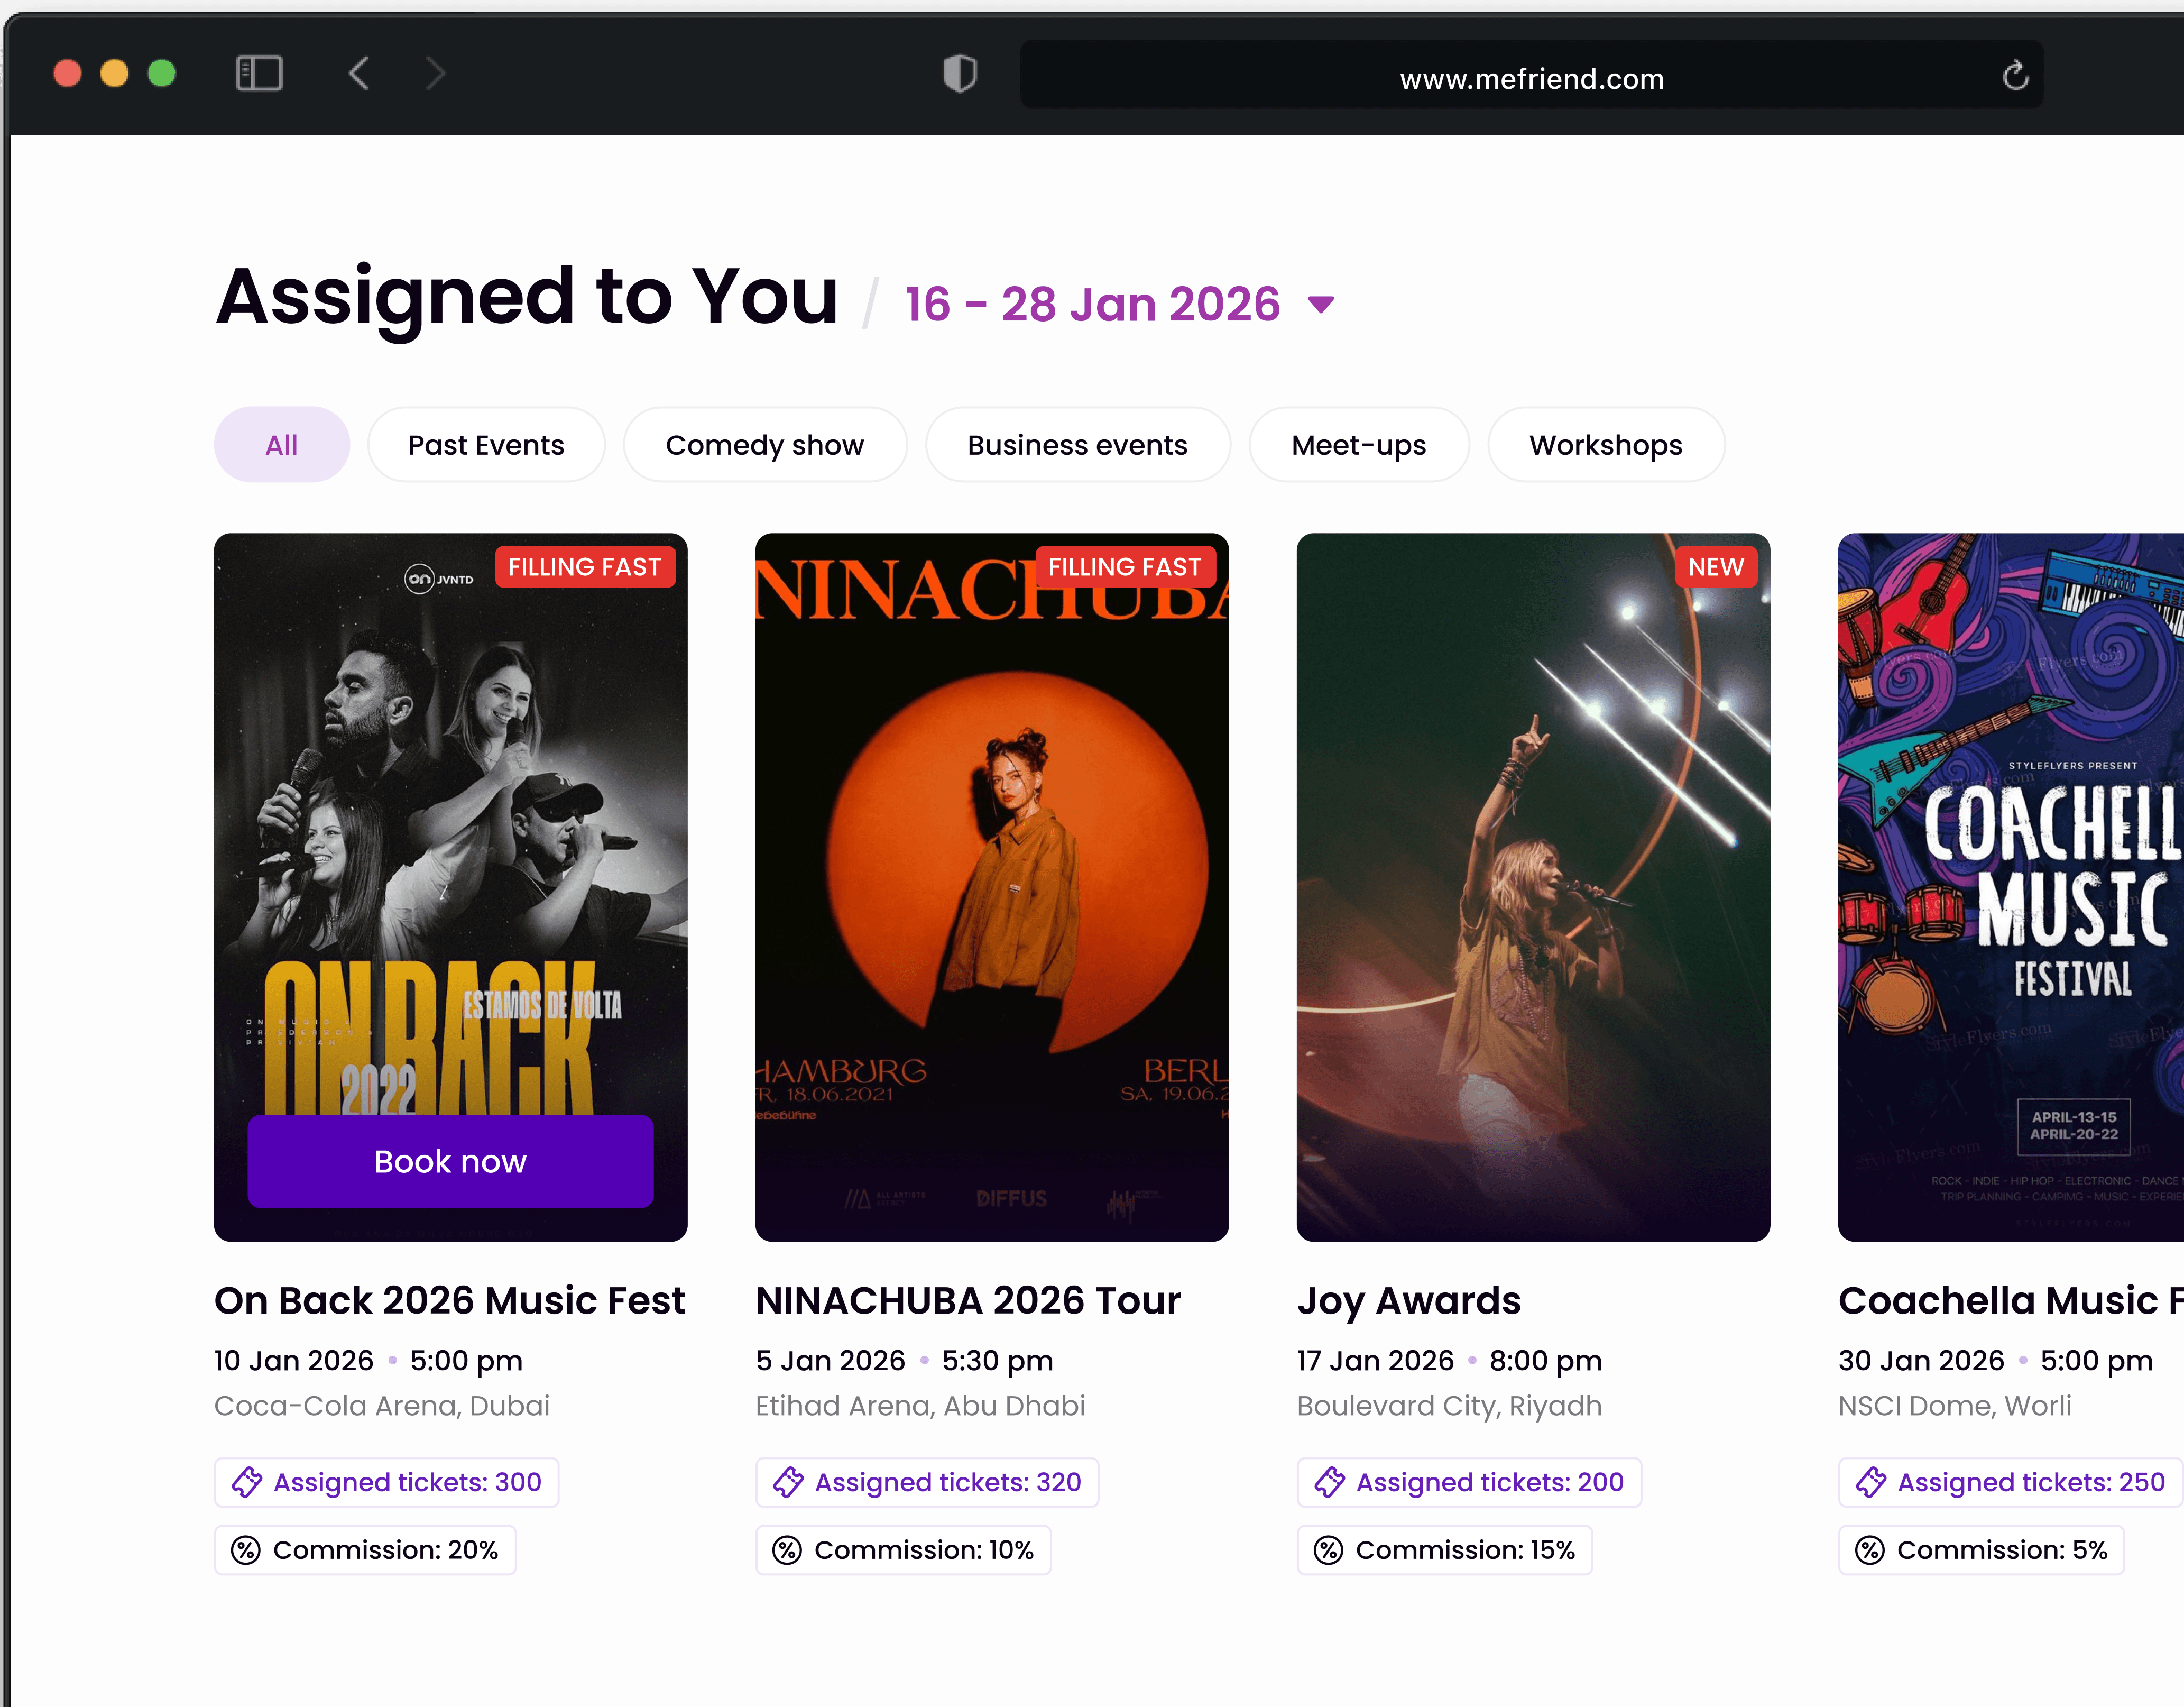Click ticket icon on NINACHUBA assigned tickets

point(788,1482)
